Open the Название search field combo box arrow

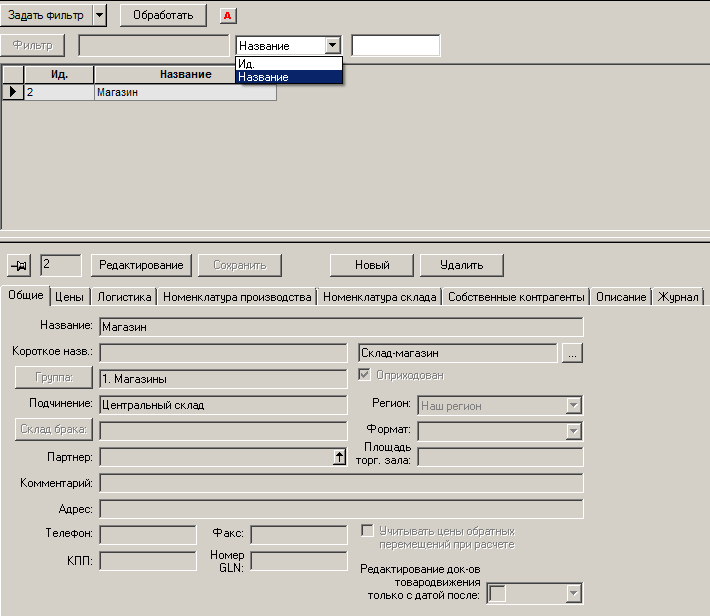[332, 45]
